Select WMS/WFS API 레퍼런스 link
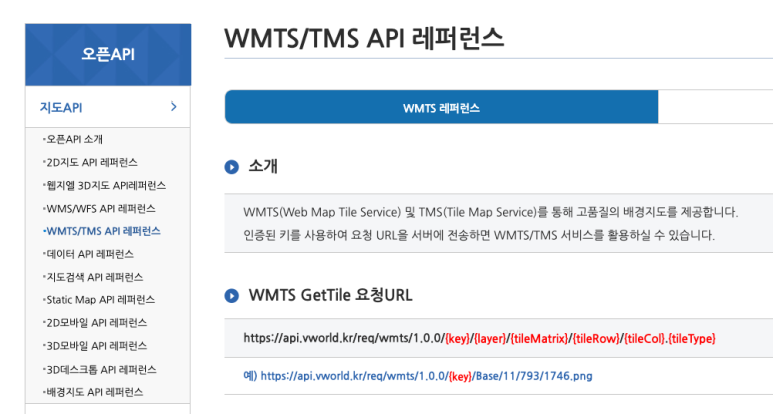Image resolution: width=773 pixels, height=414 pixels. pyautogui.click(x=100, y=208)
